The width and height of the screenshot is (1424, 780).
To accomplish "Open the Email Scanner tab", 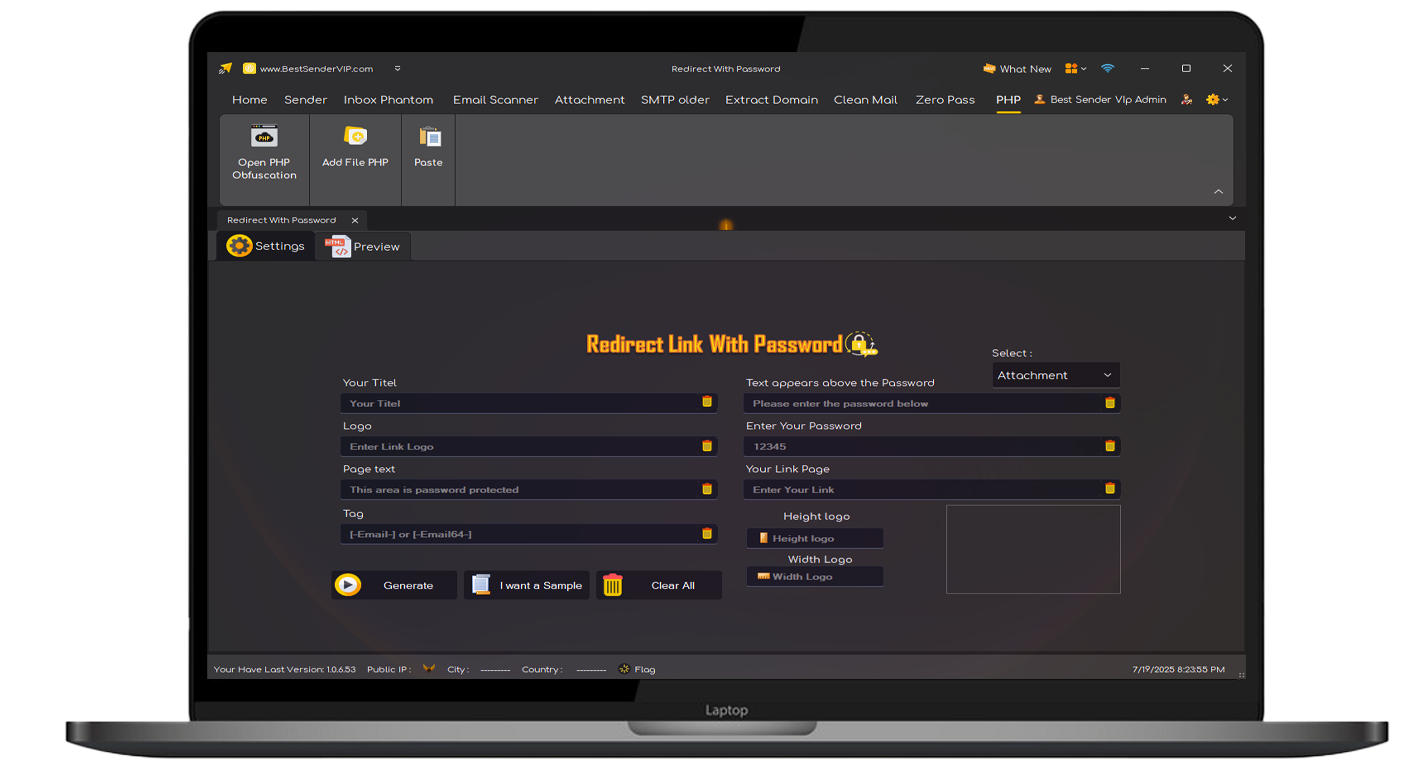I will (495, 100).
